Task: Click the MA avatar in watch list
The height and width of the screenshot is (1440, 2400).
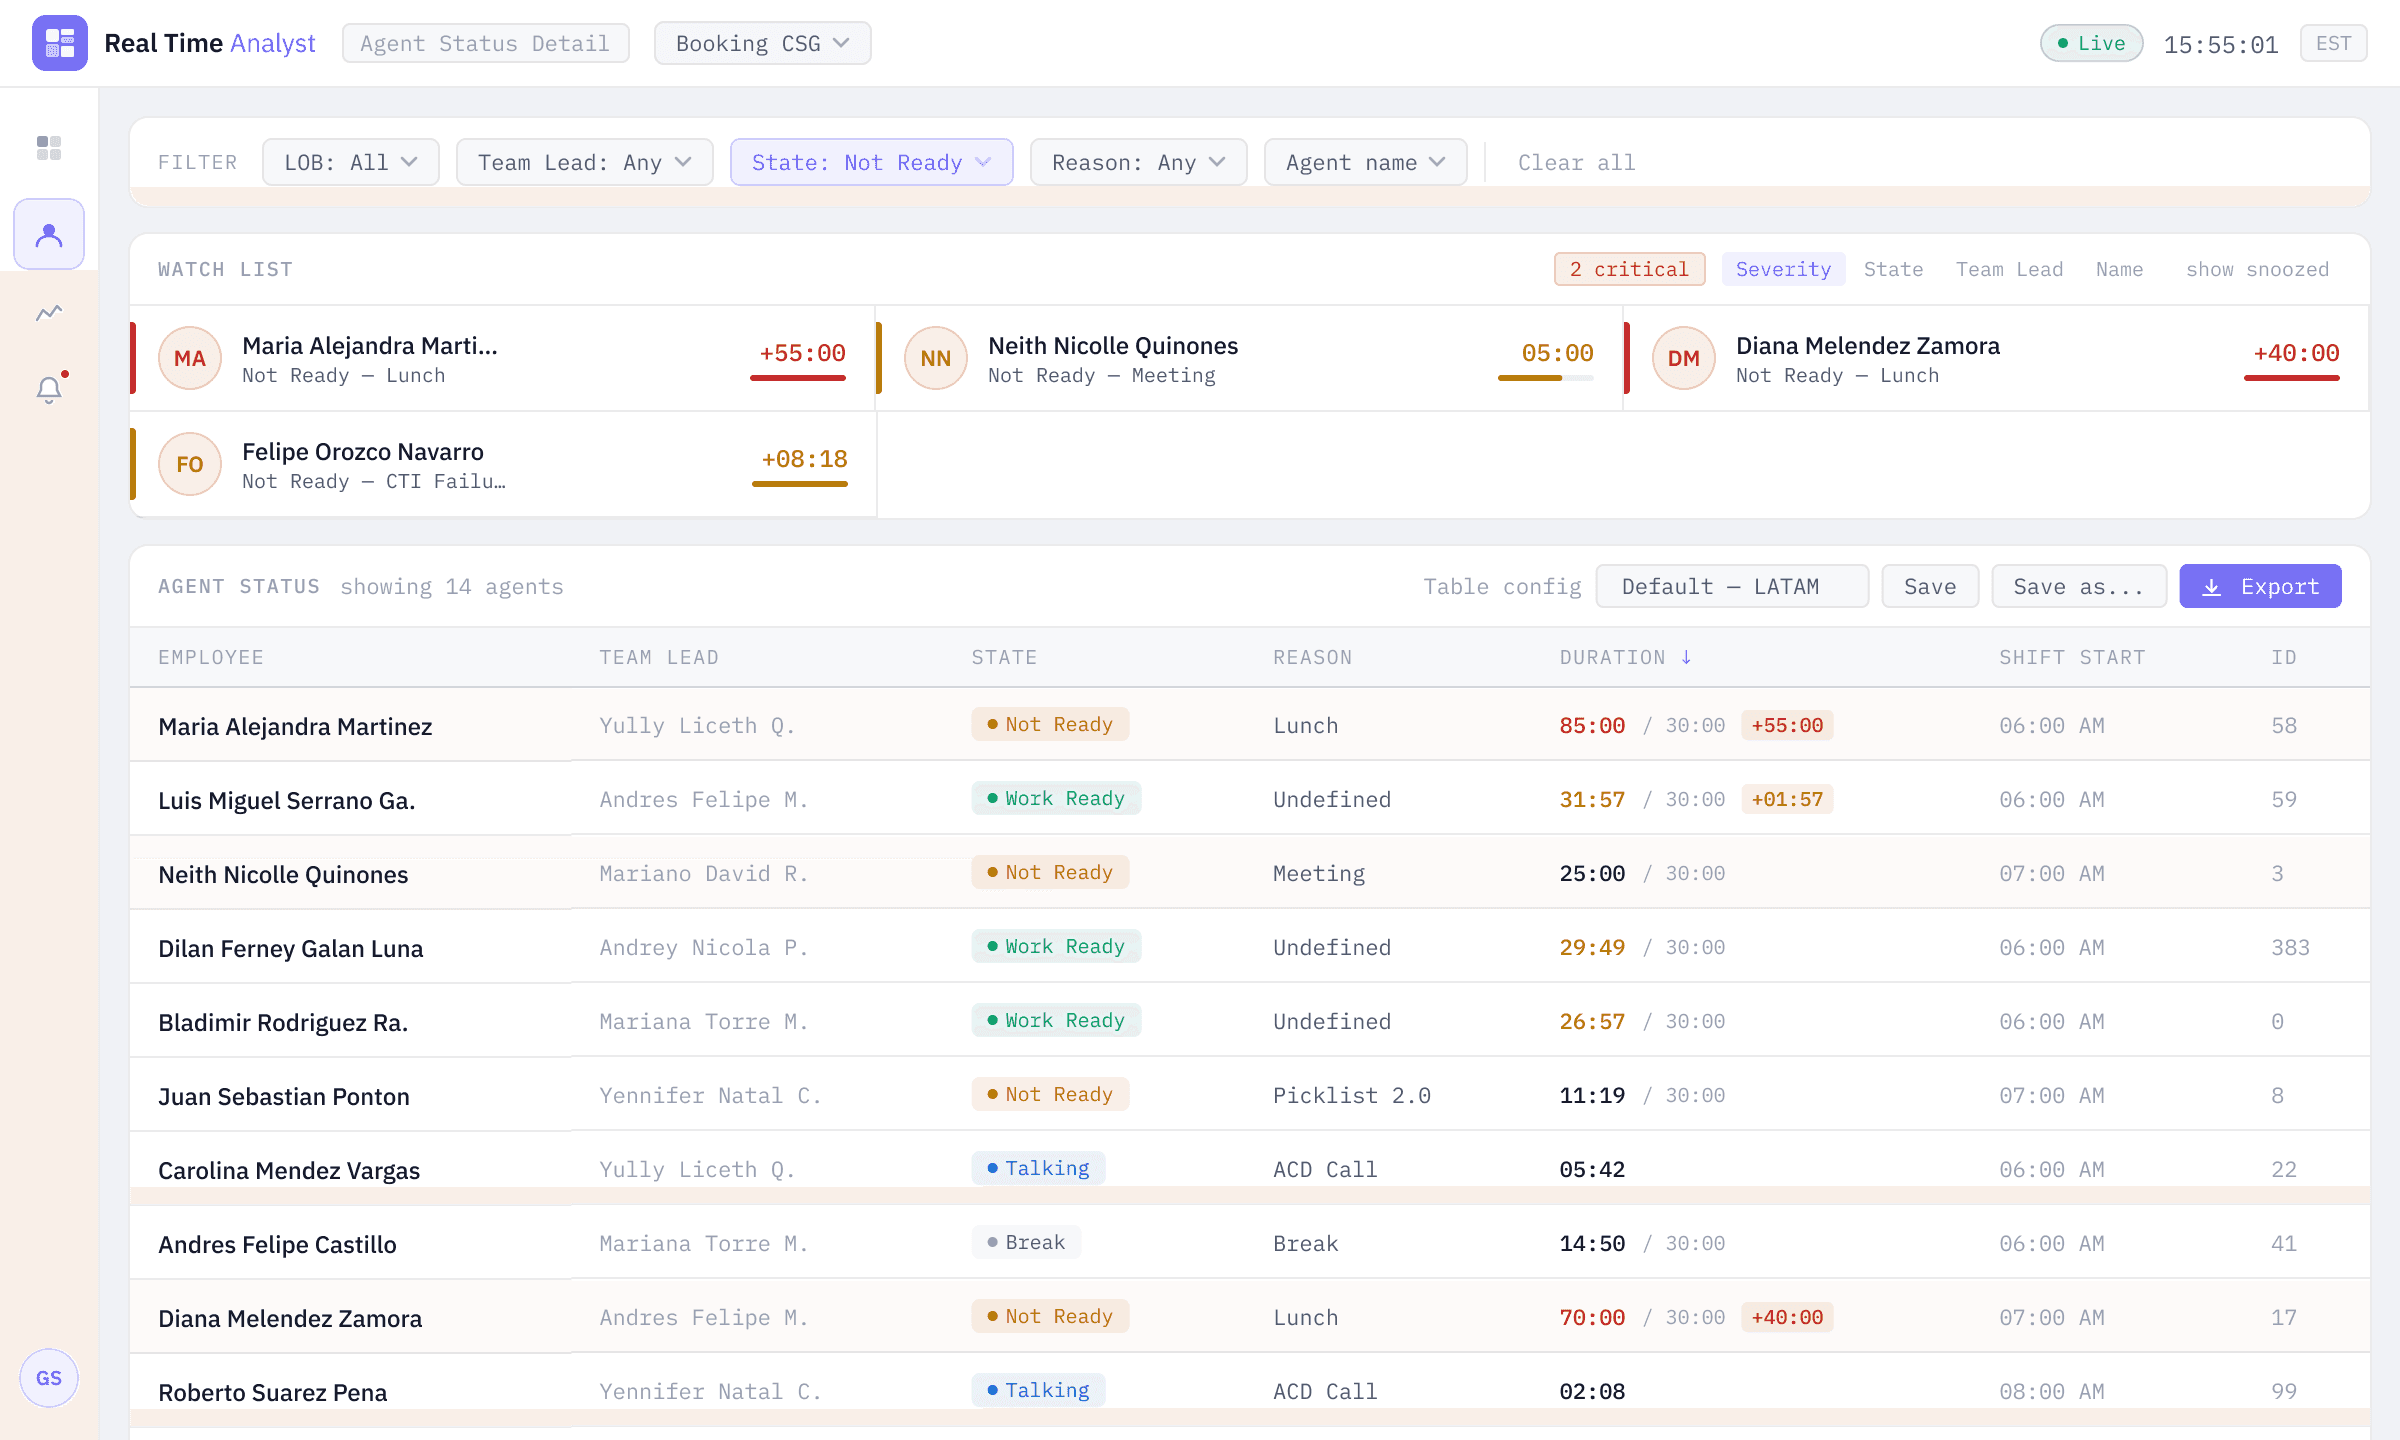Action: click(x=190, y=358)
